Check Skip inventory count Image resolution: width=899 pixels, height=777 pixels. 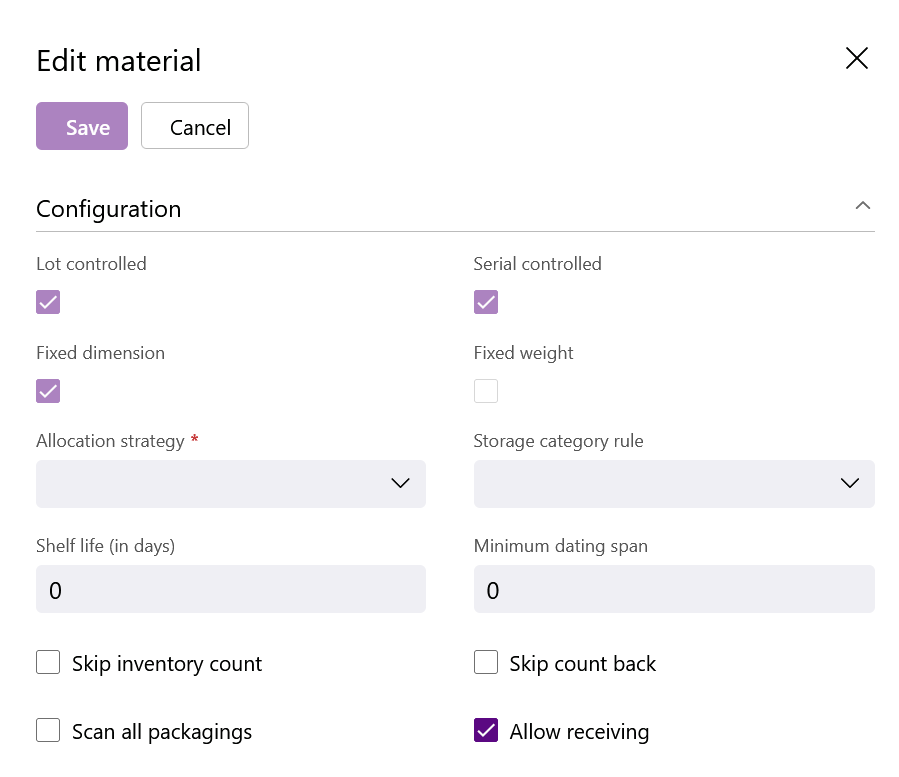[48, 662]
